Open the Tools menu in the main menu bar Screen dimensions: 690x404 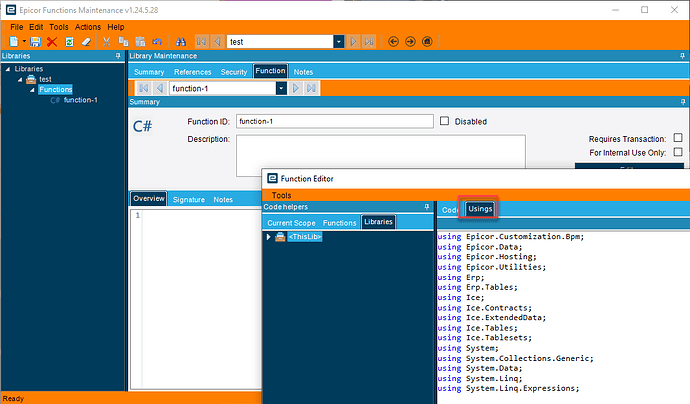[59, 27]
